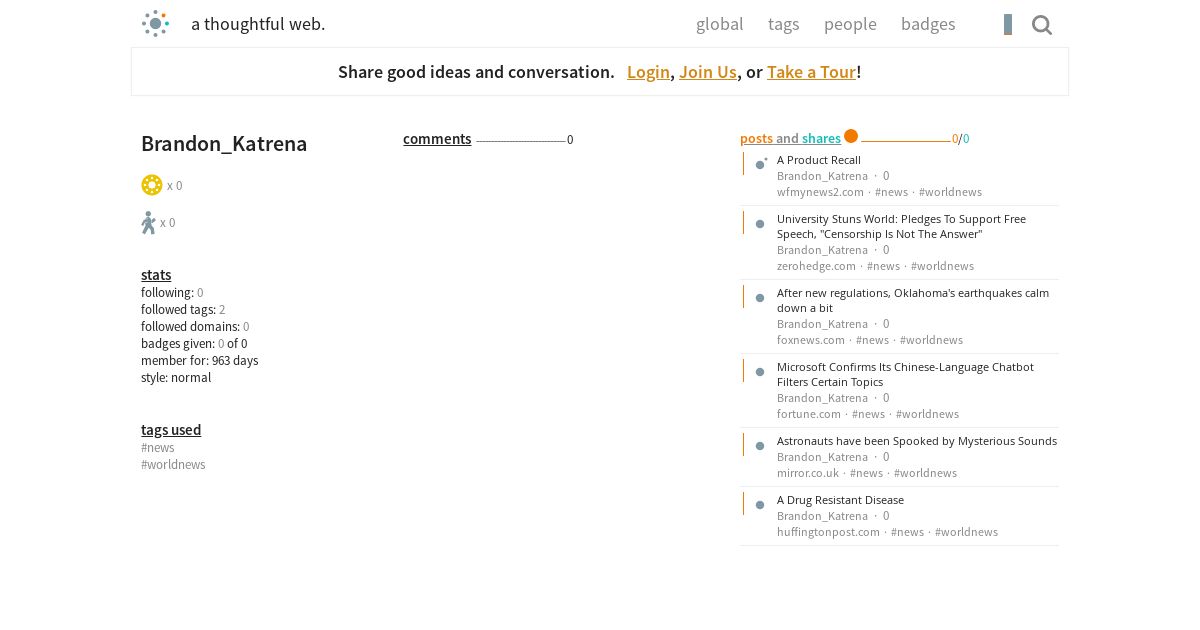Open the global menu item
The image size is (1200, 630).
click(x=720, y=24)
